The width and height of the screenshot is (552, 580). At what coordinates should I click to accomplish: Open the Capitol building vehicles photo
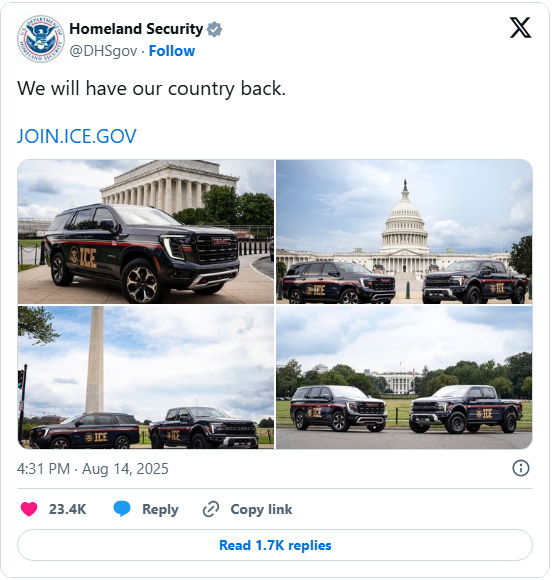pos(404,232)
